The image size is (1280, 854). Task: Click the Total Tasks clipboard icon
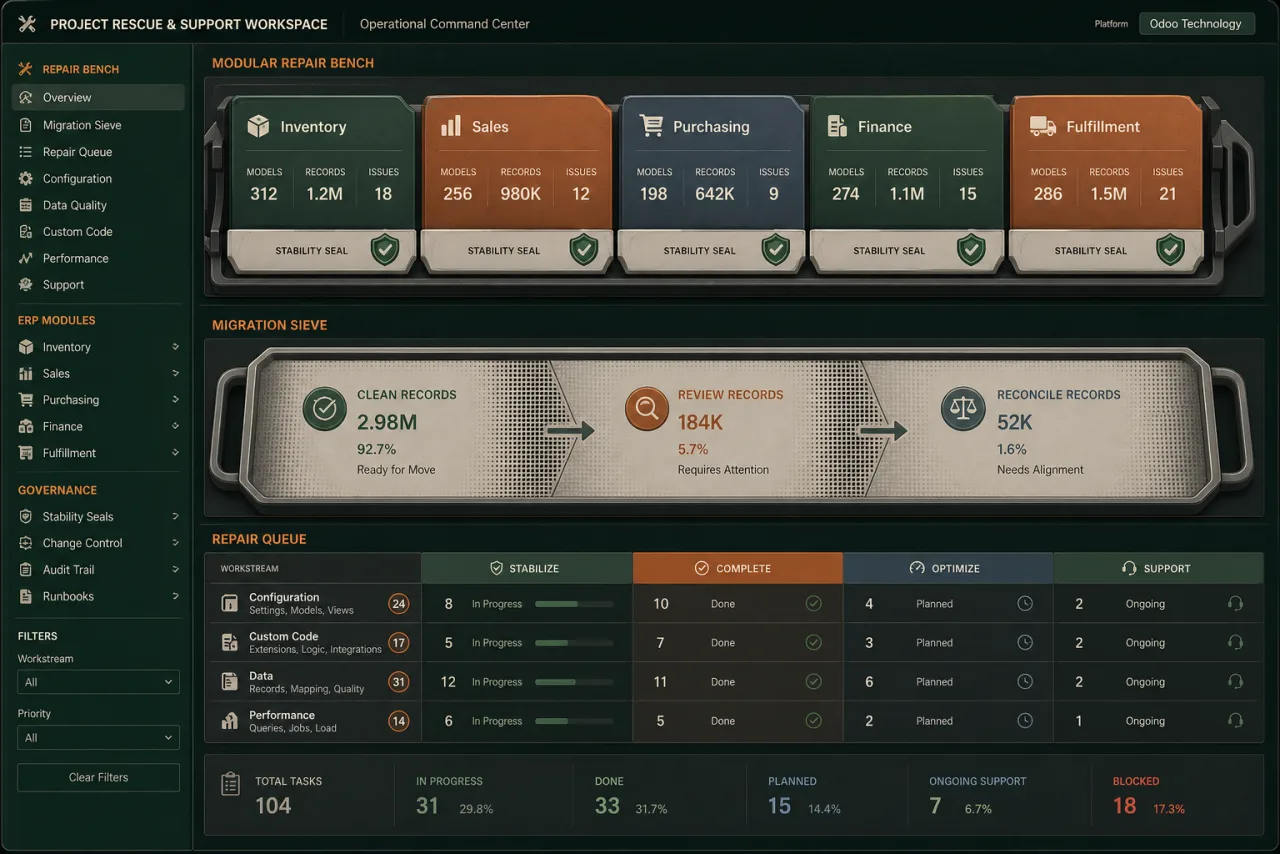coord(230,784)
